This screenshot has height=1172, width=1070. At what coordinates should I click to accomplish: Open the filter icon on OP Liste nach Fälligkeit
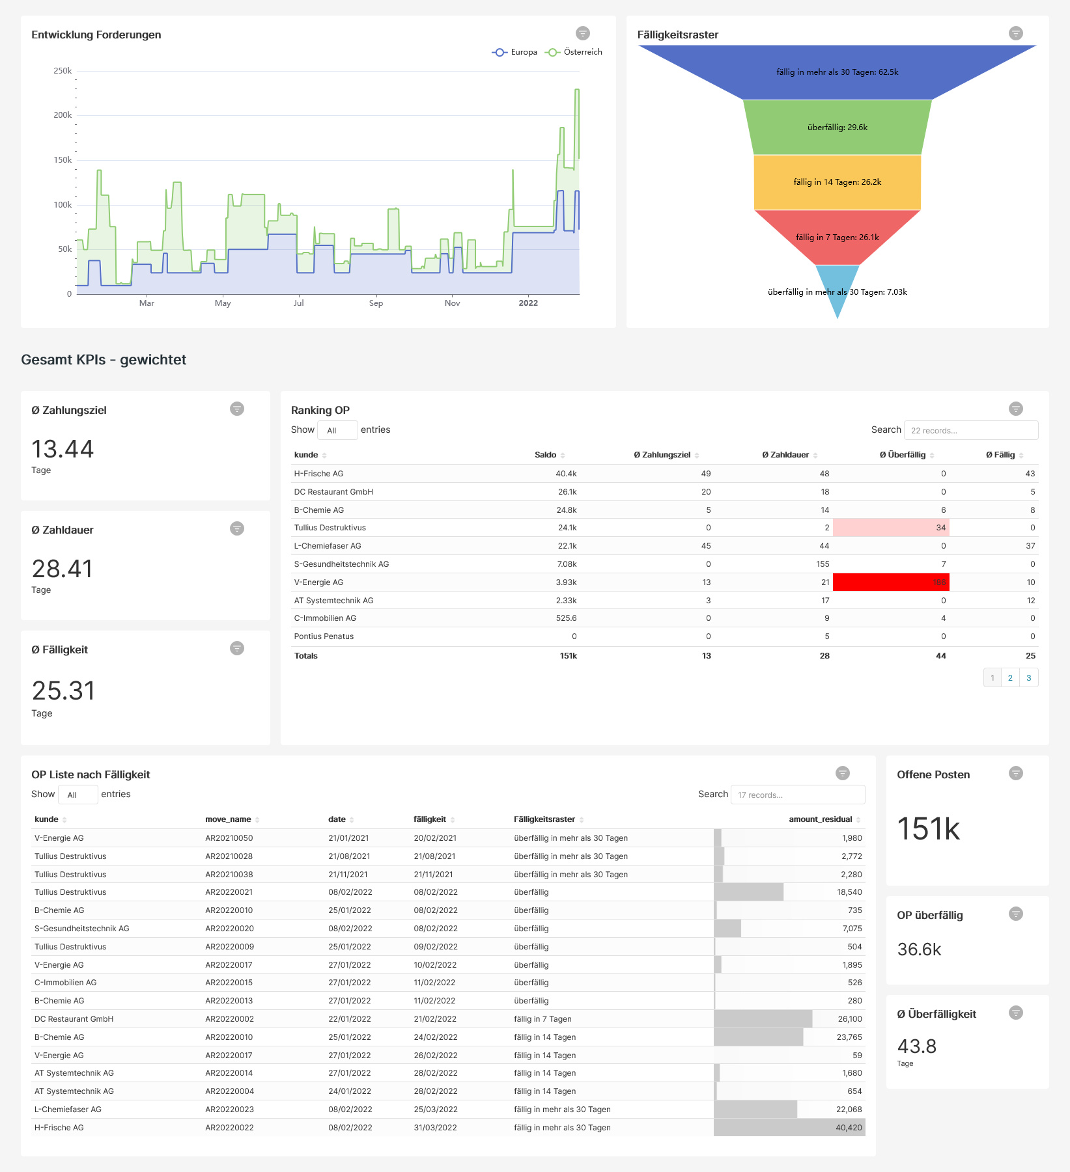(x=842, y=773)
